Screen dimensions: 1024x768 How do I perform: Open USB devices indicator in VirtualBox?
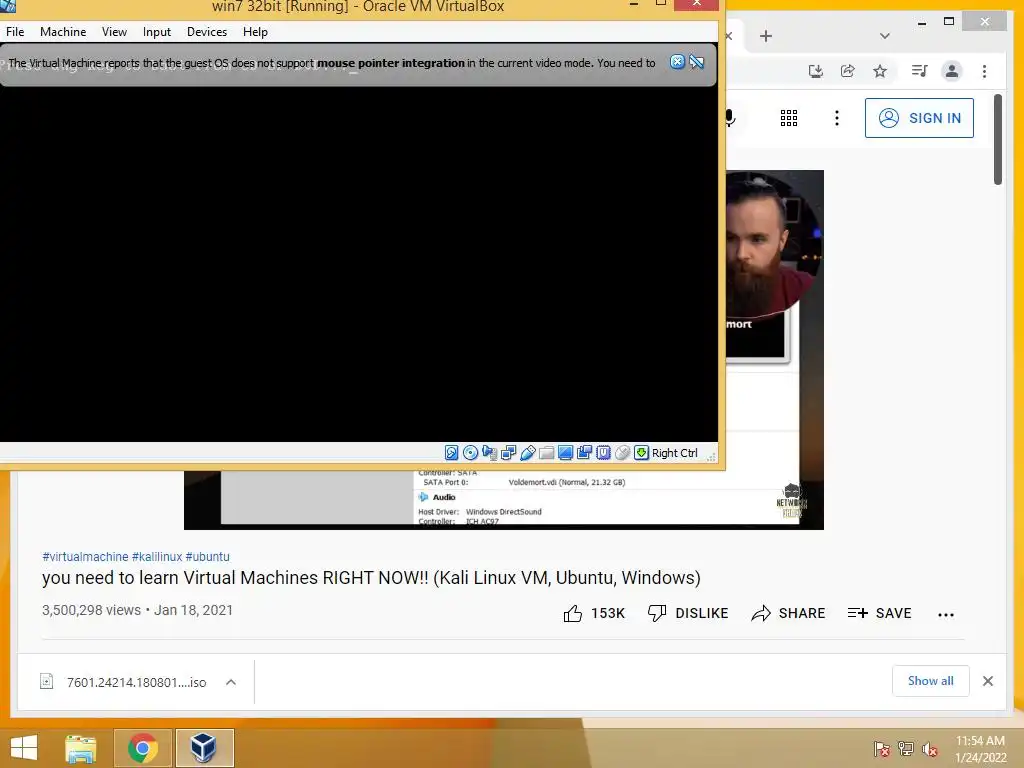tap(528, 453)
